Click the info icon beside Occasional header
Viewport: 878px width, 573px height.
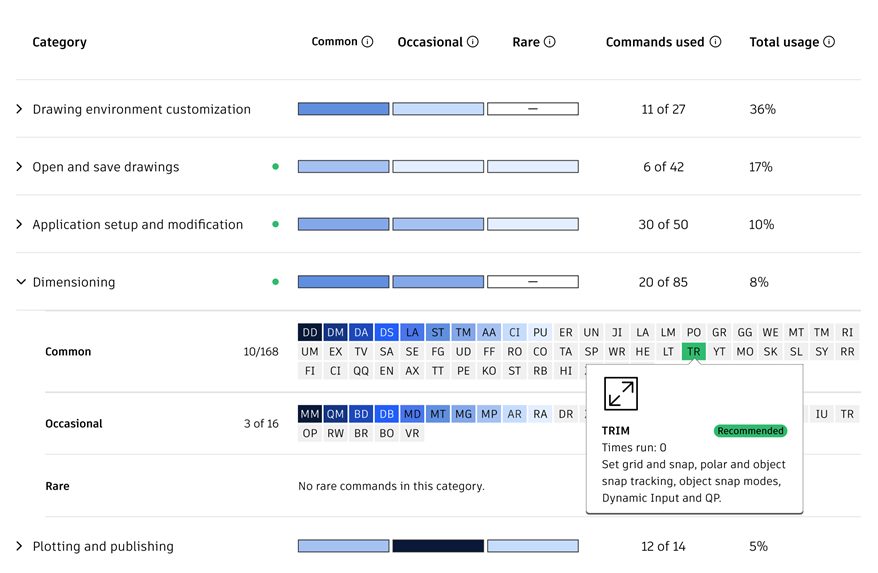click(473, 42)
